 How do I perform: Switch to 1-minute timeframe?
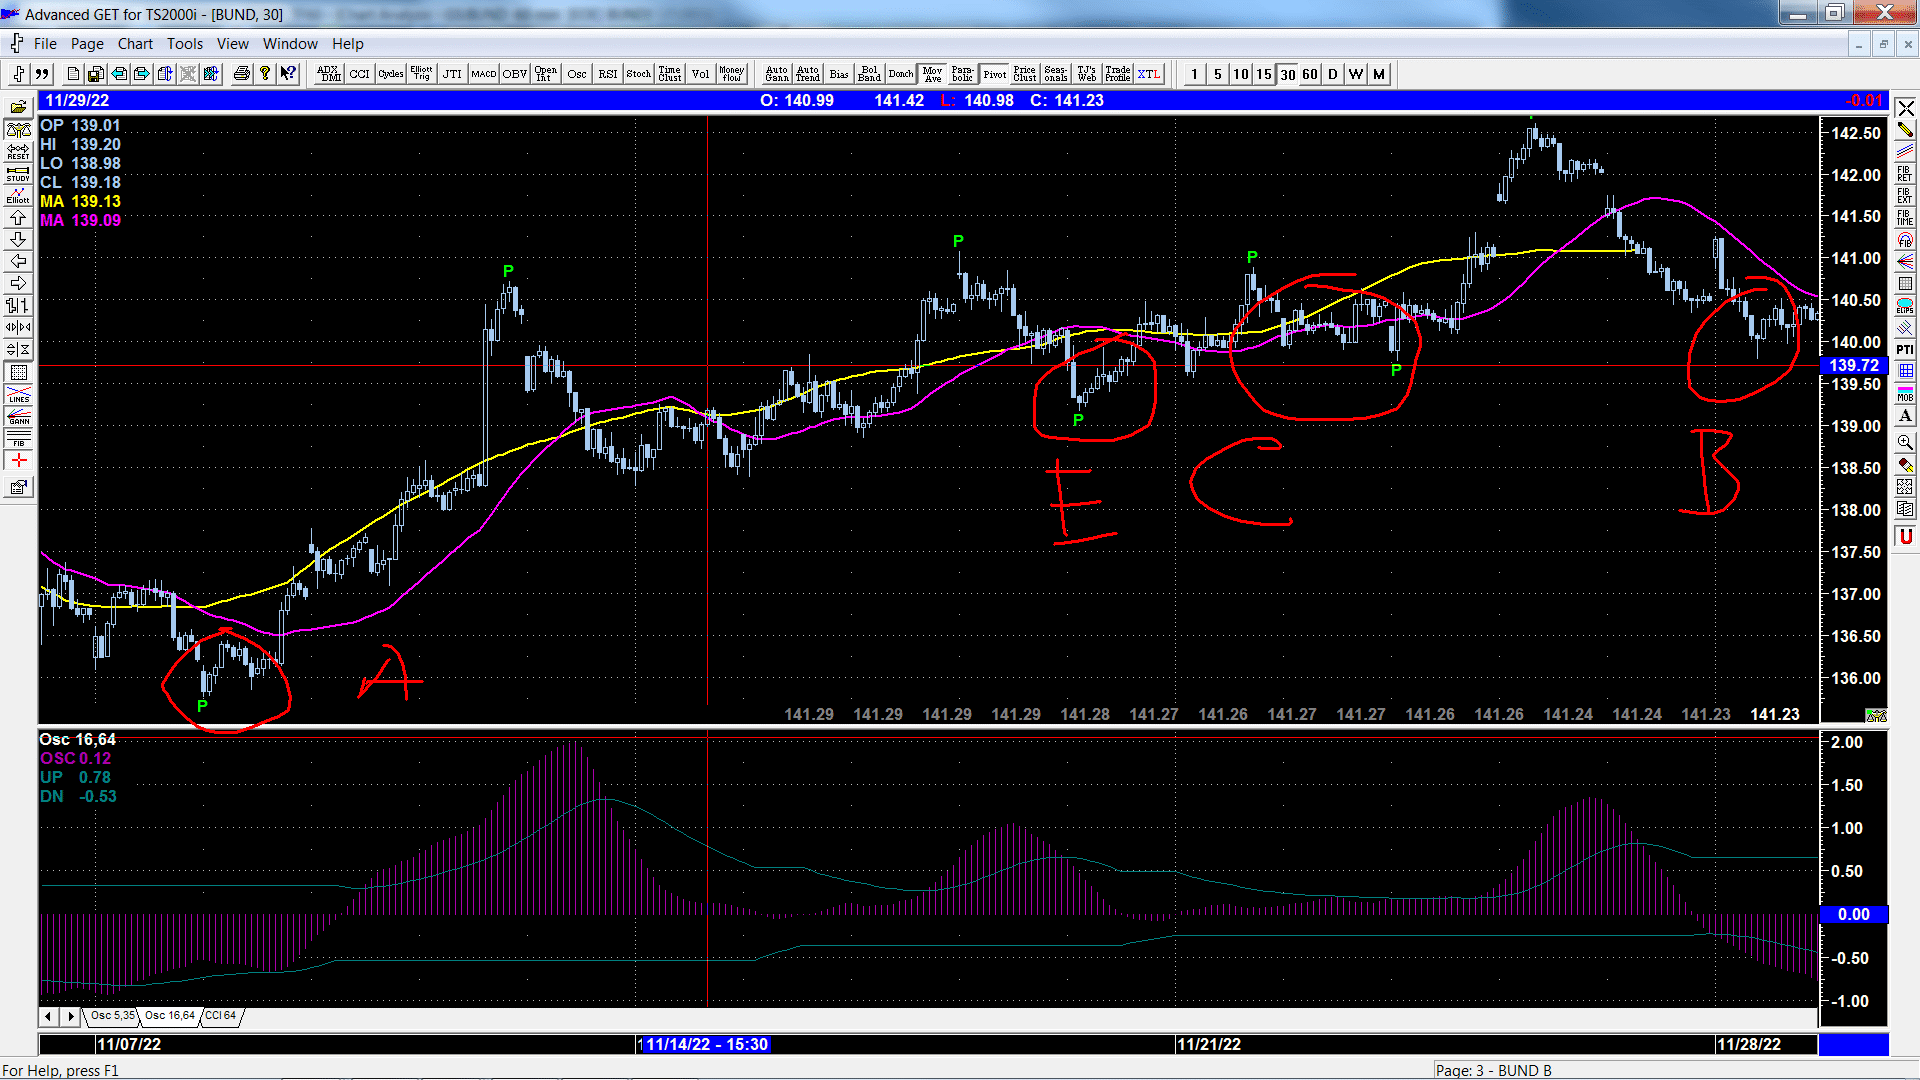(1195, 74)
